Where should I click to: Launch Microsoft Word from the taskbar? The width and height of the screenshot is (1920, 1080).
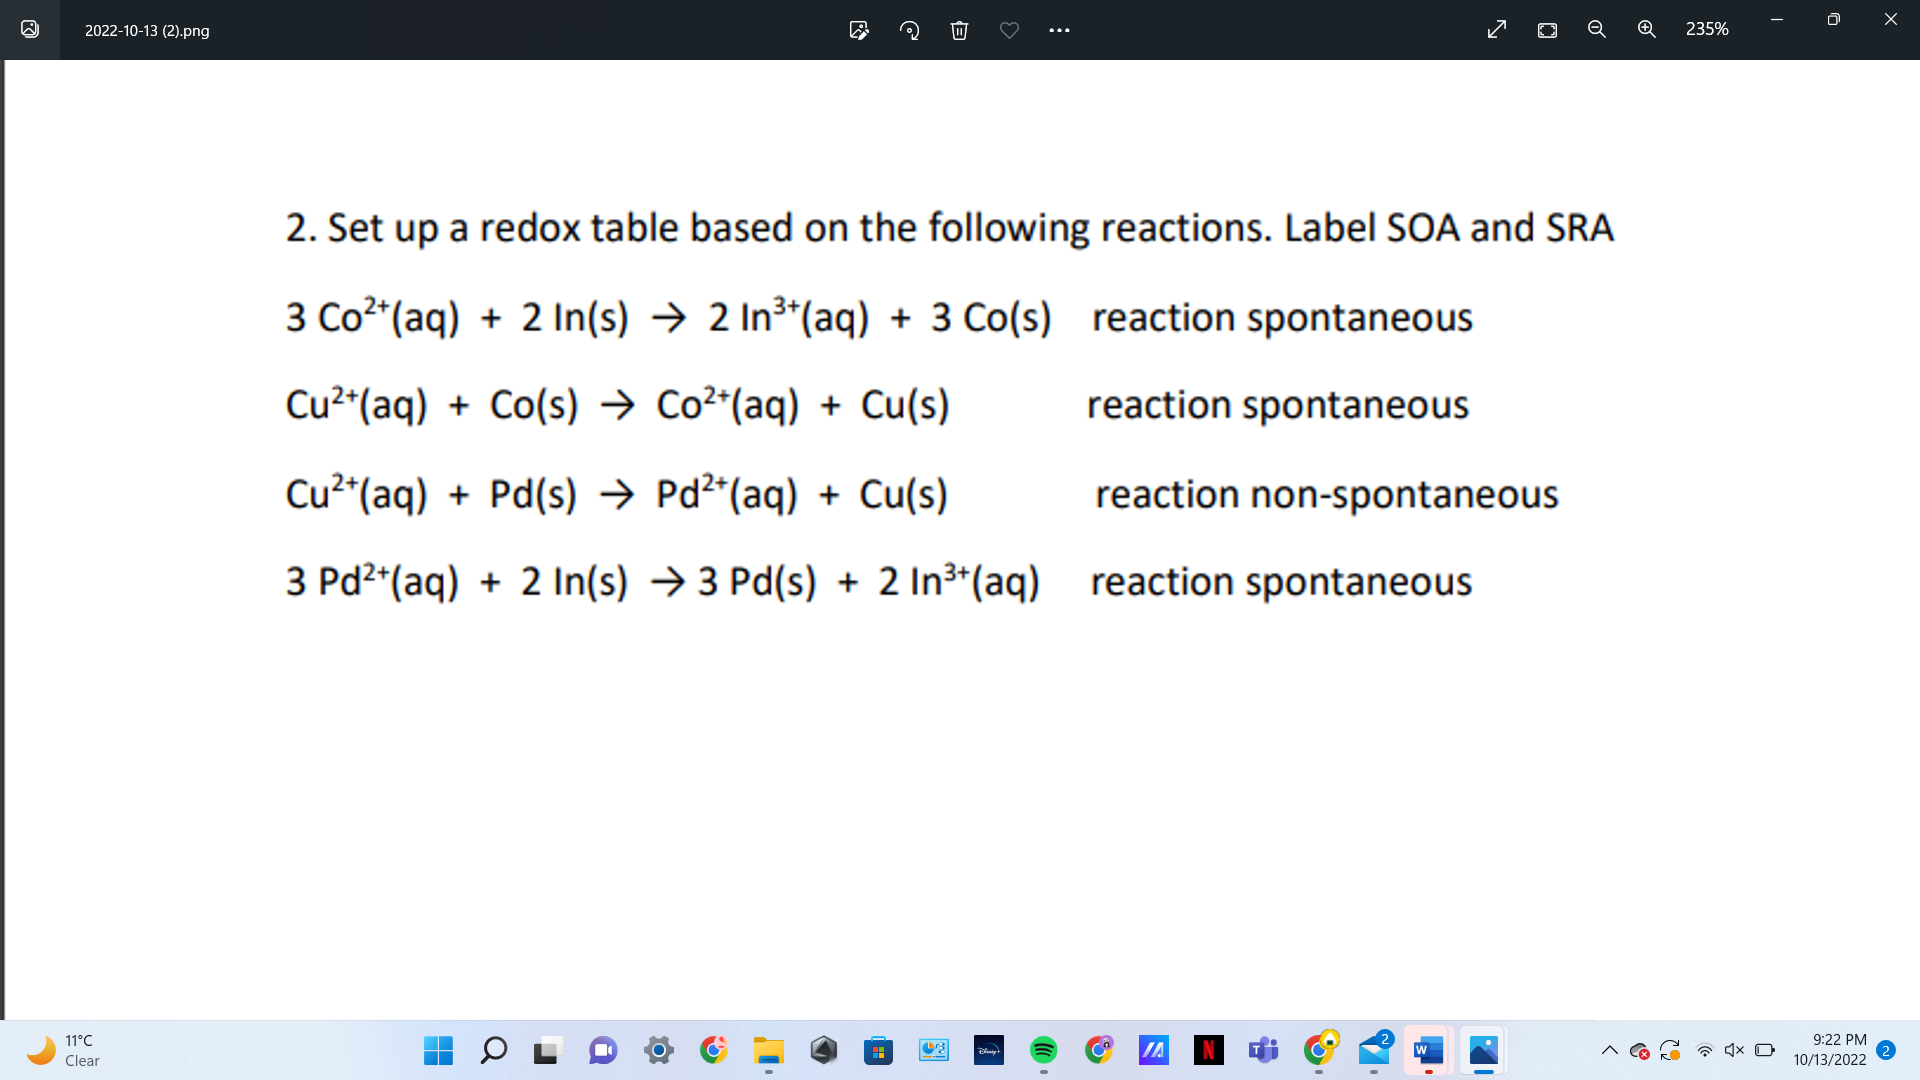pyautogui.click(x=1427, y=1051)
